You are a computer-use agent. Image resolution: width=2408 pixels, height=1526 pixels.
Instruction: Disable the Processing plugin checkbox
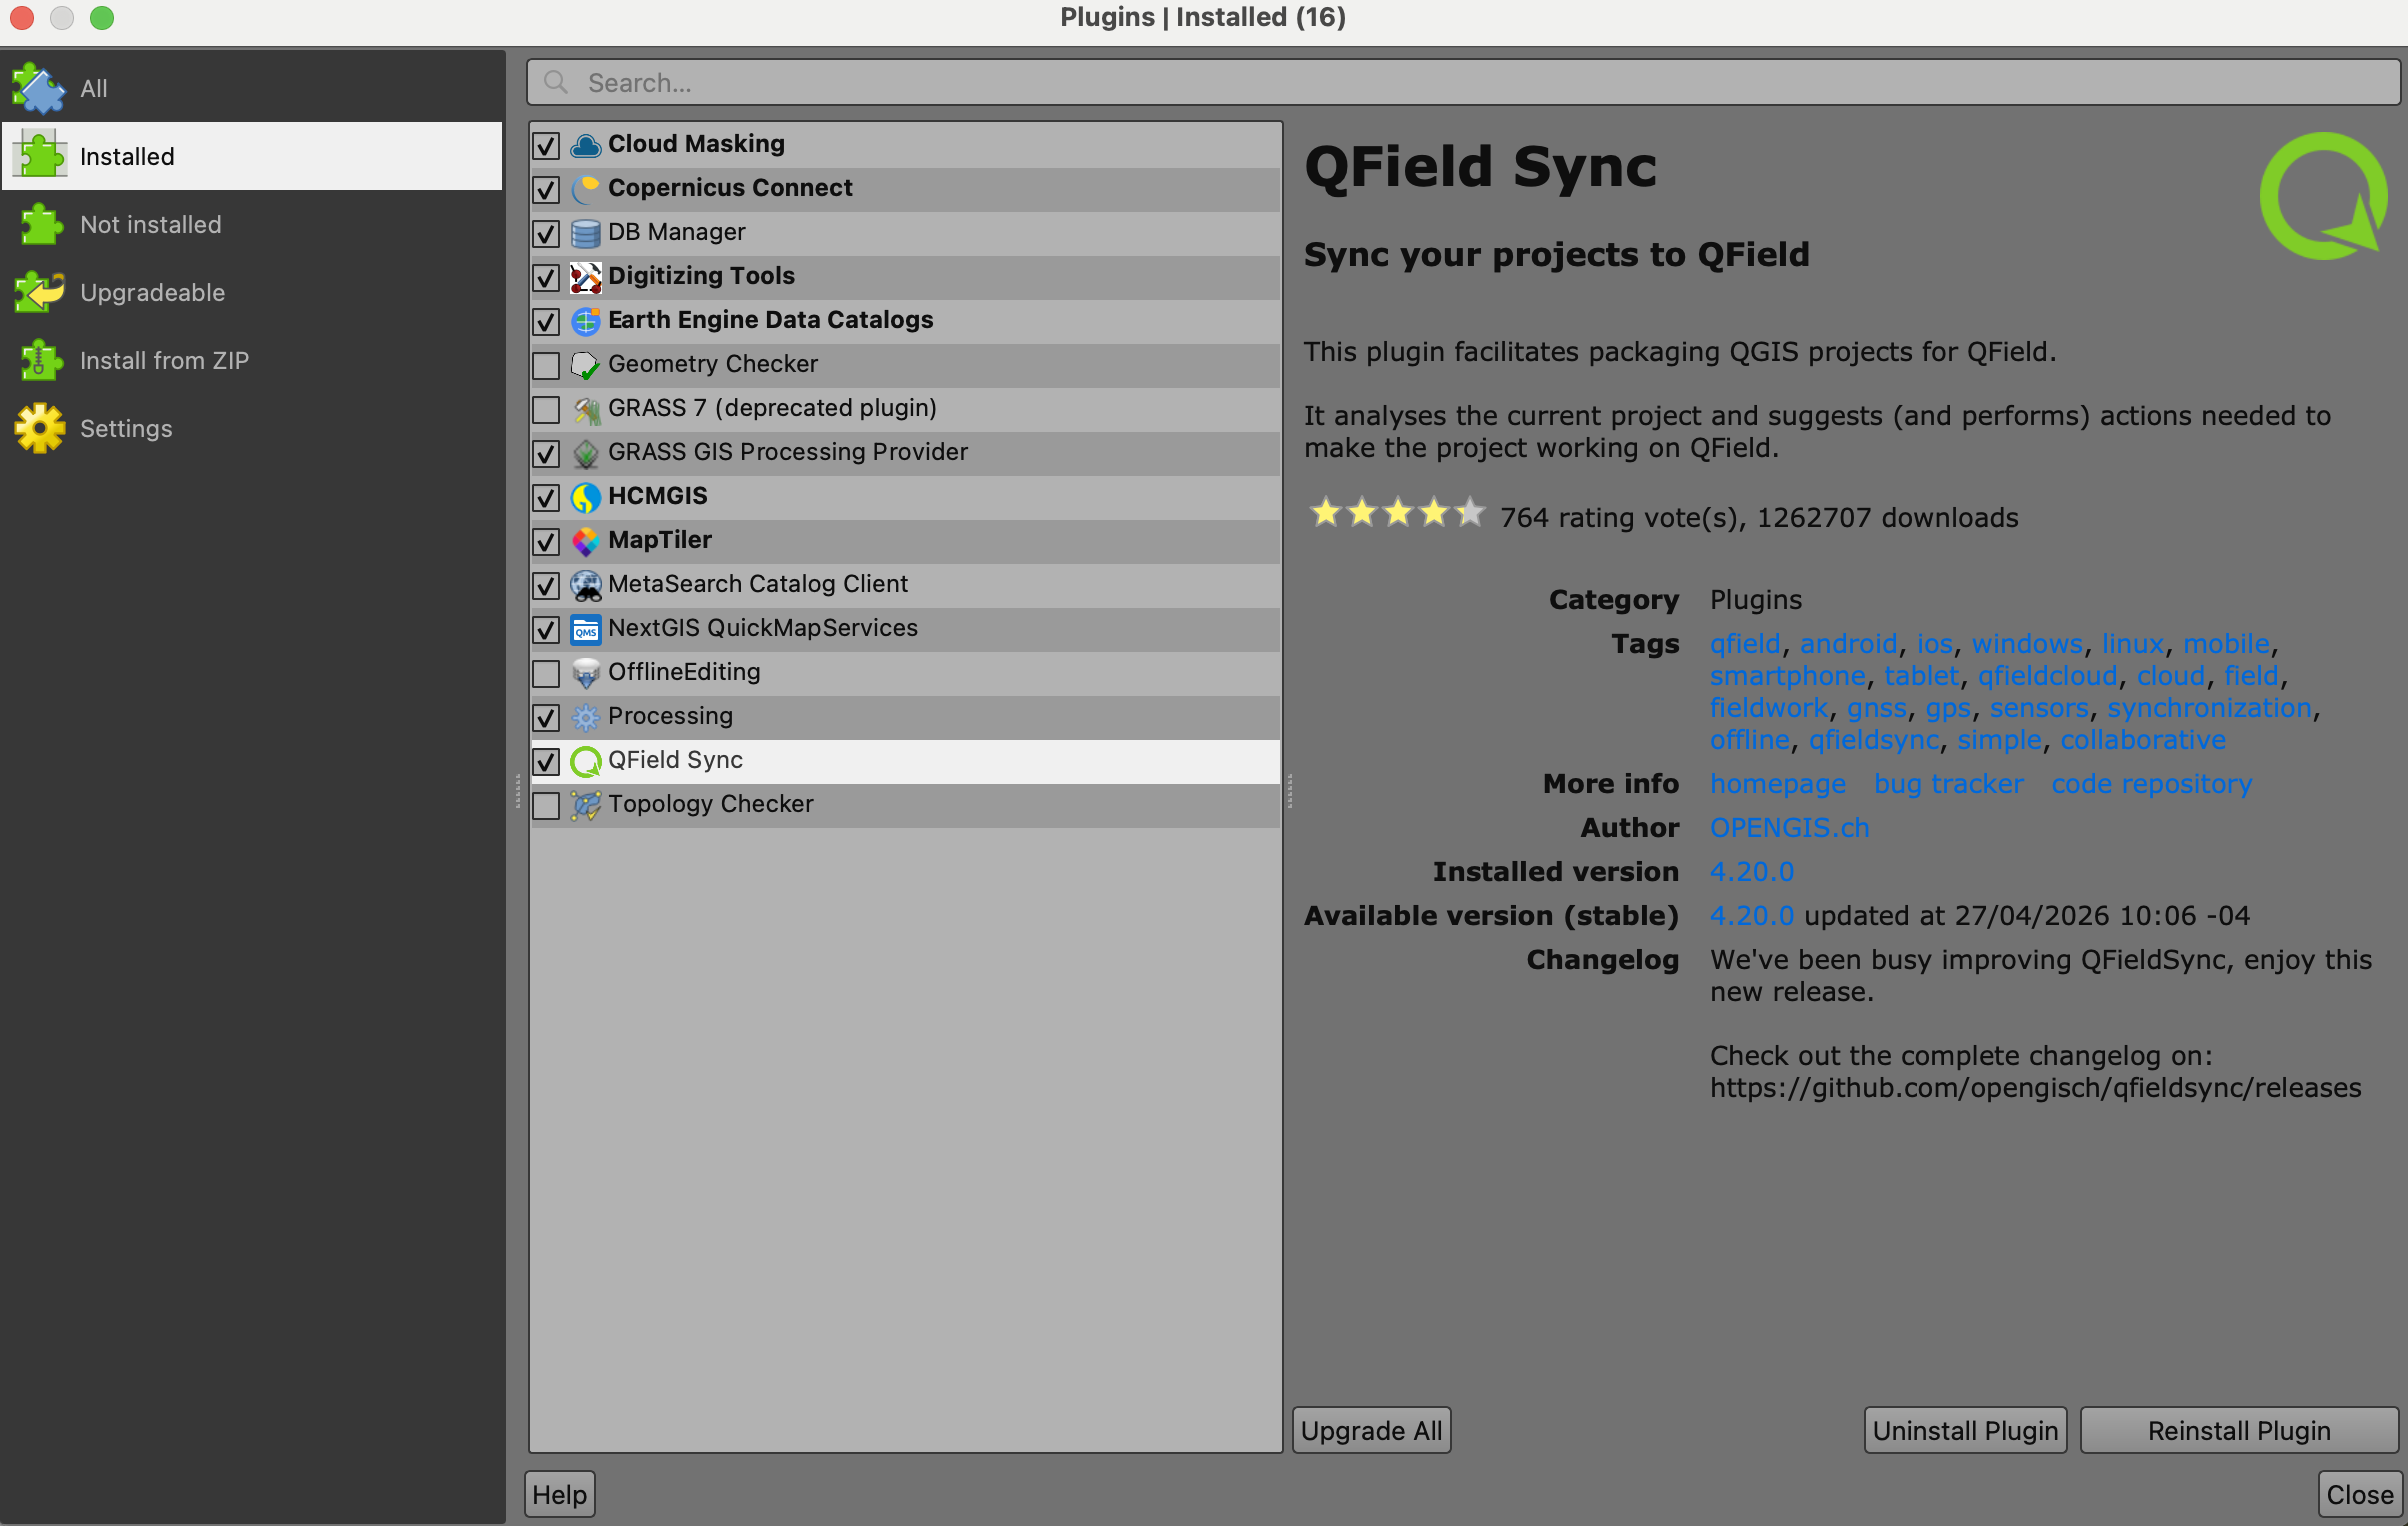click(x=546, y=718)
